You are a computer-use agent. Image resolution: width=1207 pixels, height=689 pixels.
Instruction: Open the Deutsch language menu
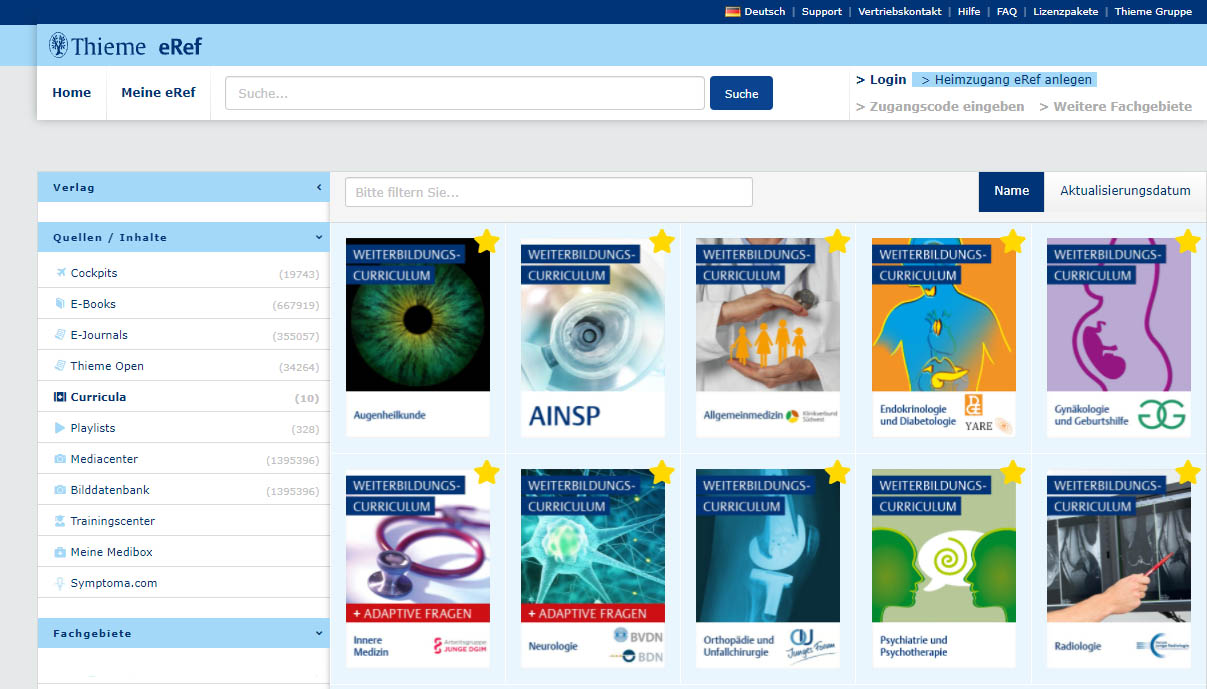click(755, 12)
